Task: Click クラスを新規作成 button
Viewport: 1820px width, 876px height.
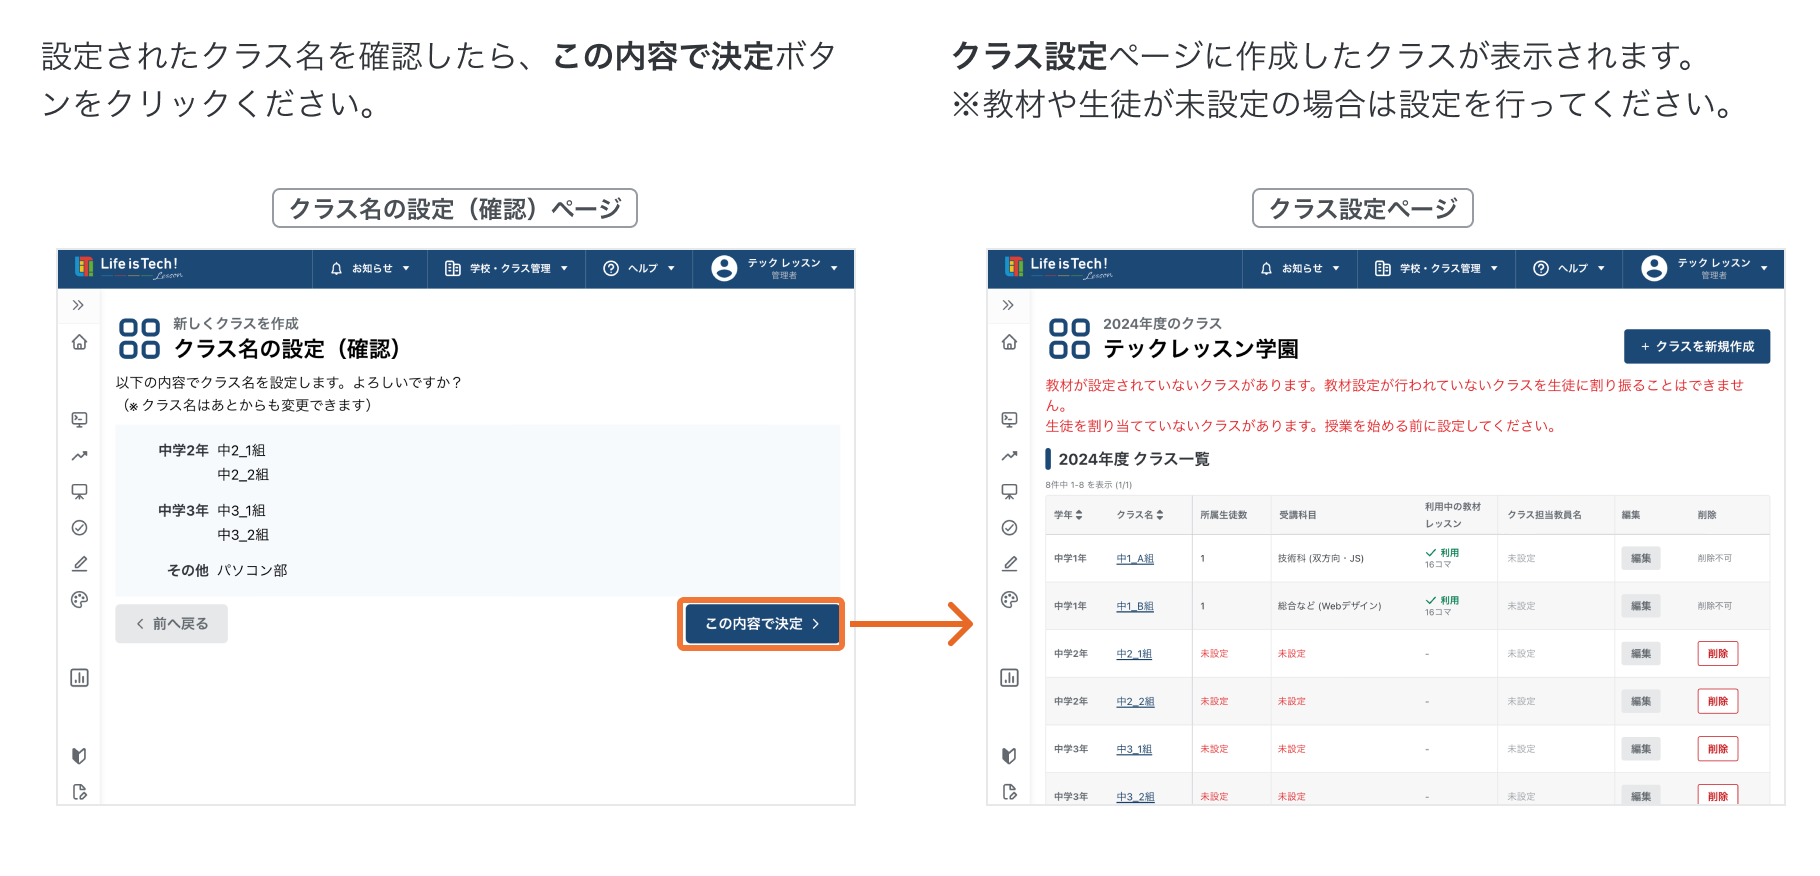Action: coord(1696,346)
